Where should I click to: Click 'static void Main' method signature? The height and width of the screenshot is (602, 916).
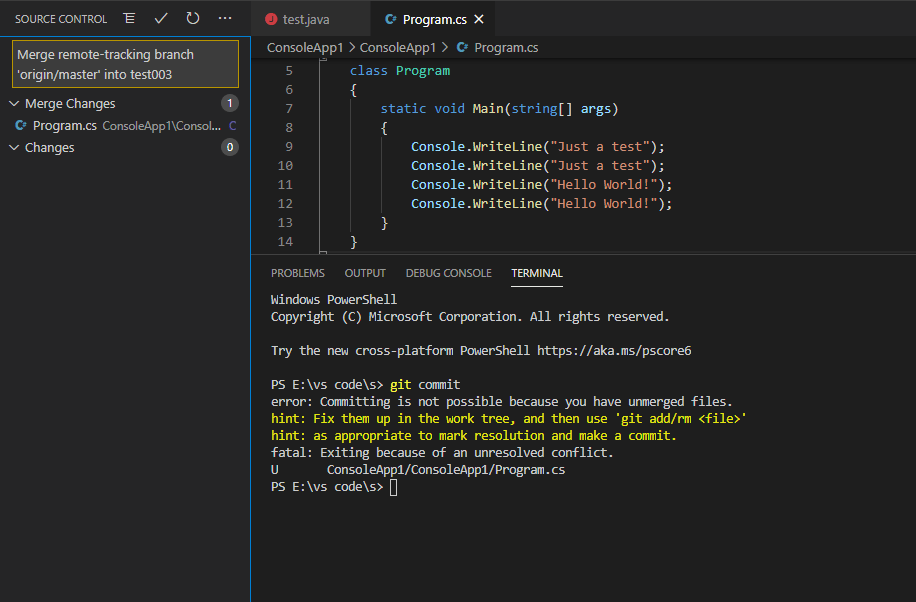(x=499, y=109)
